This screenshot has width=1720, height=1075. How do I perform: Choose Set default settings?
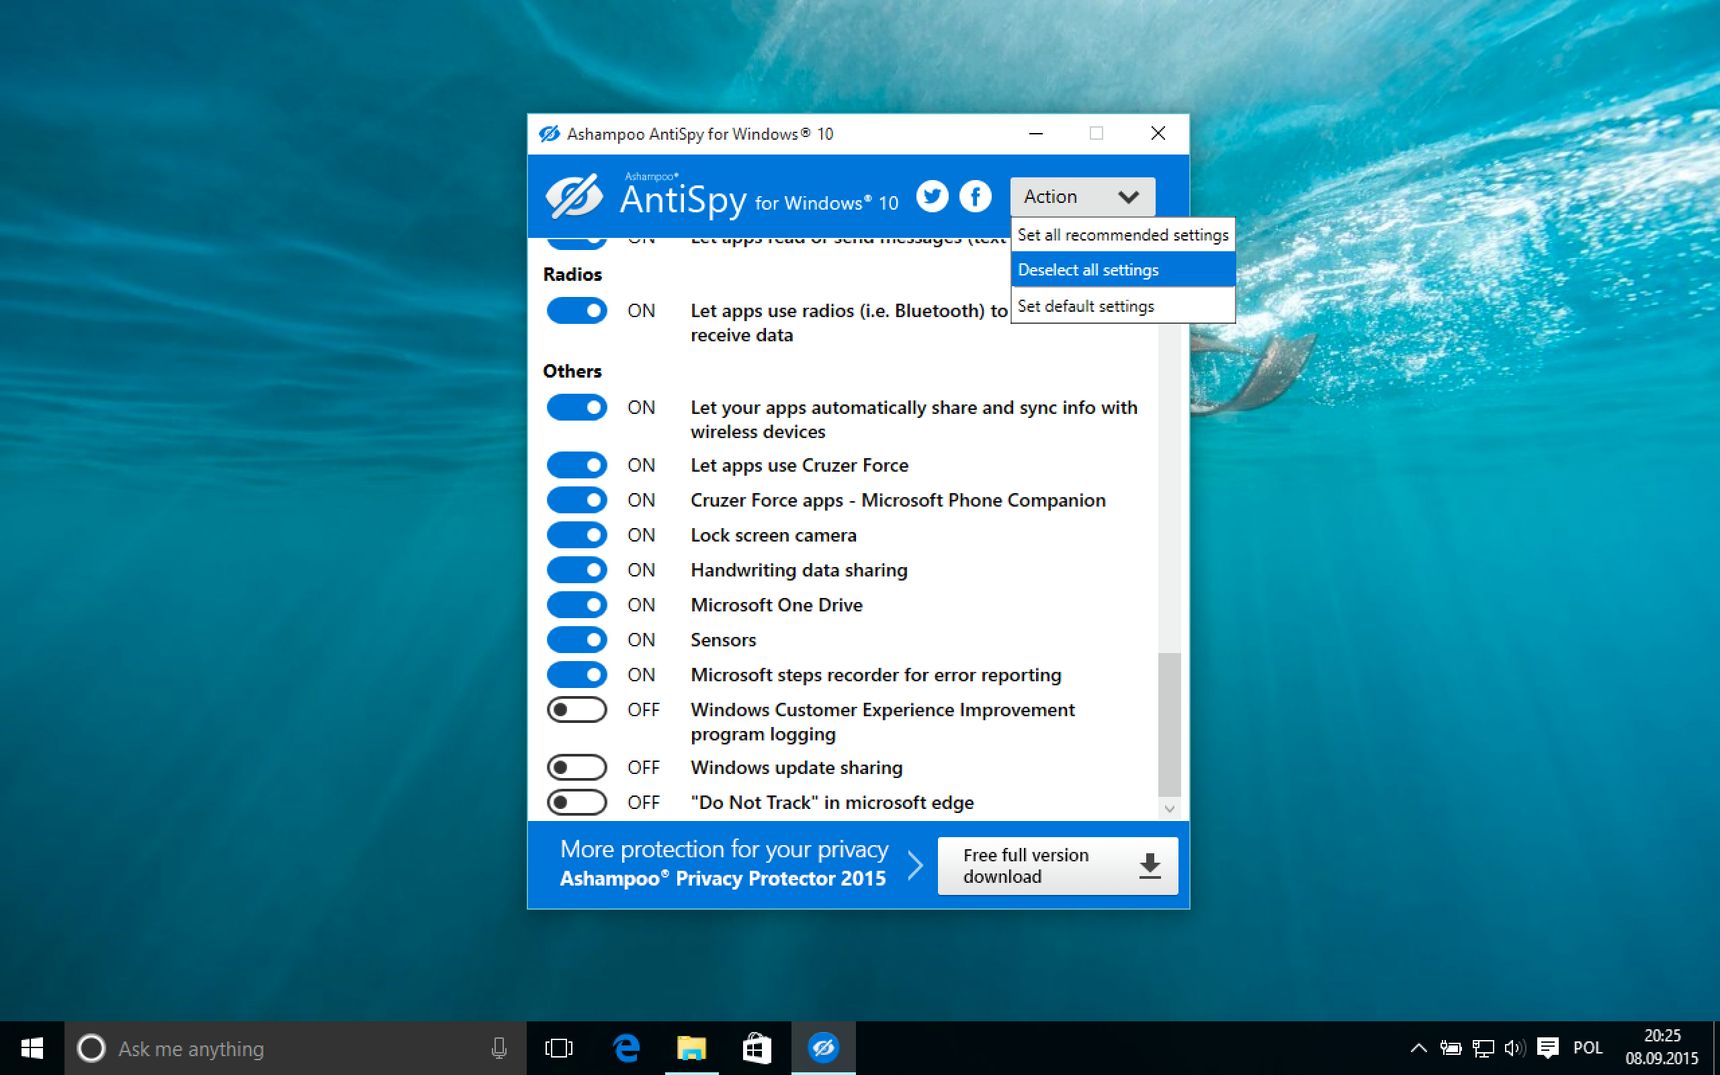pos(1123,306)
